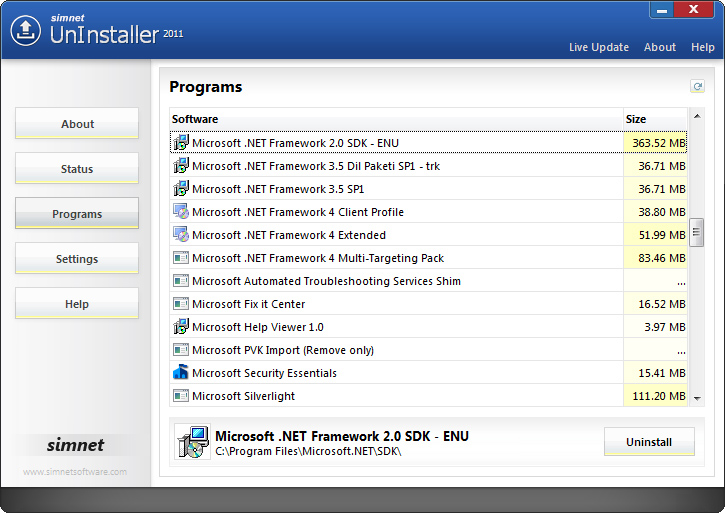Click the UnInstaller upload logo icon
The image size is (725, 513).
[x=25, y=31]
